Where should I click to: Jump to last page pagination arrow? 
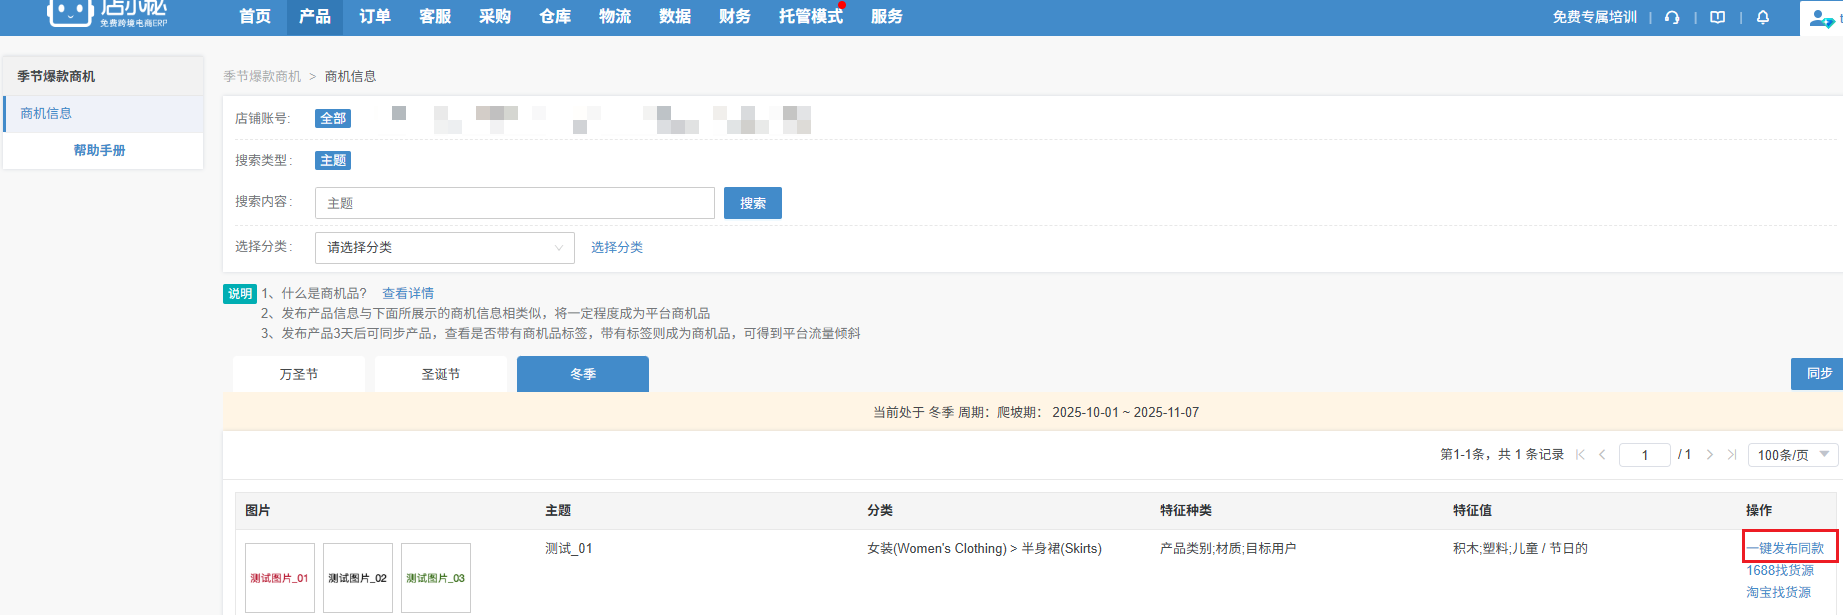[1732, 455]
